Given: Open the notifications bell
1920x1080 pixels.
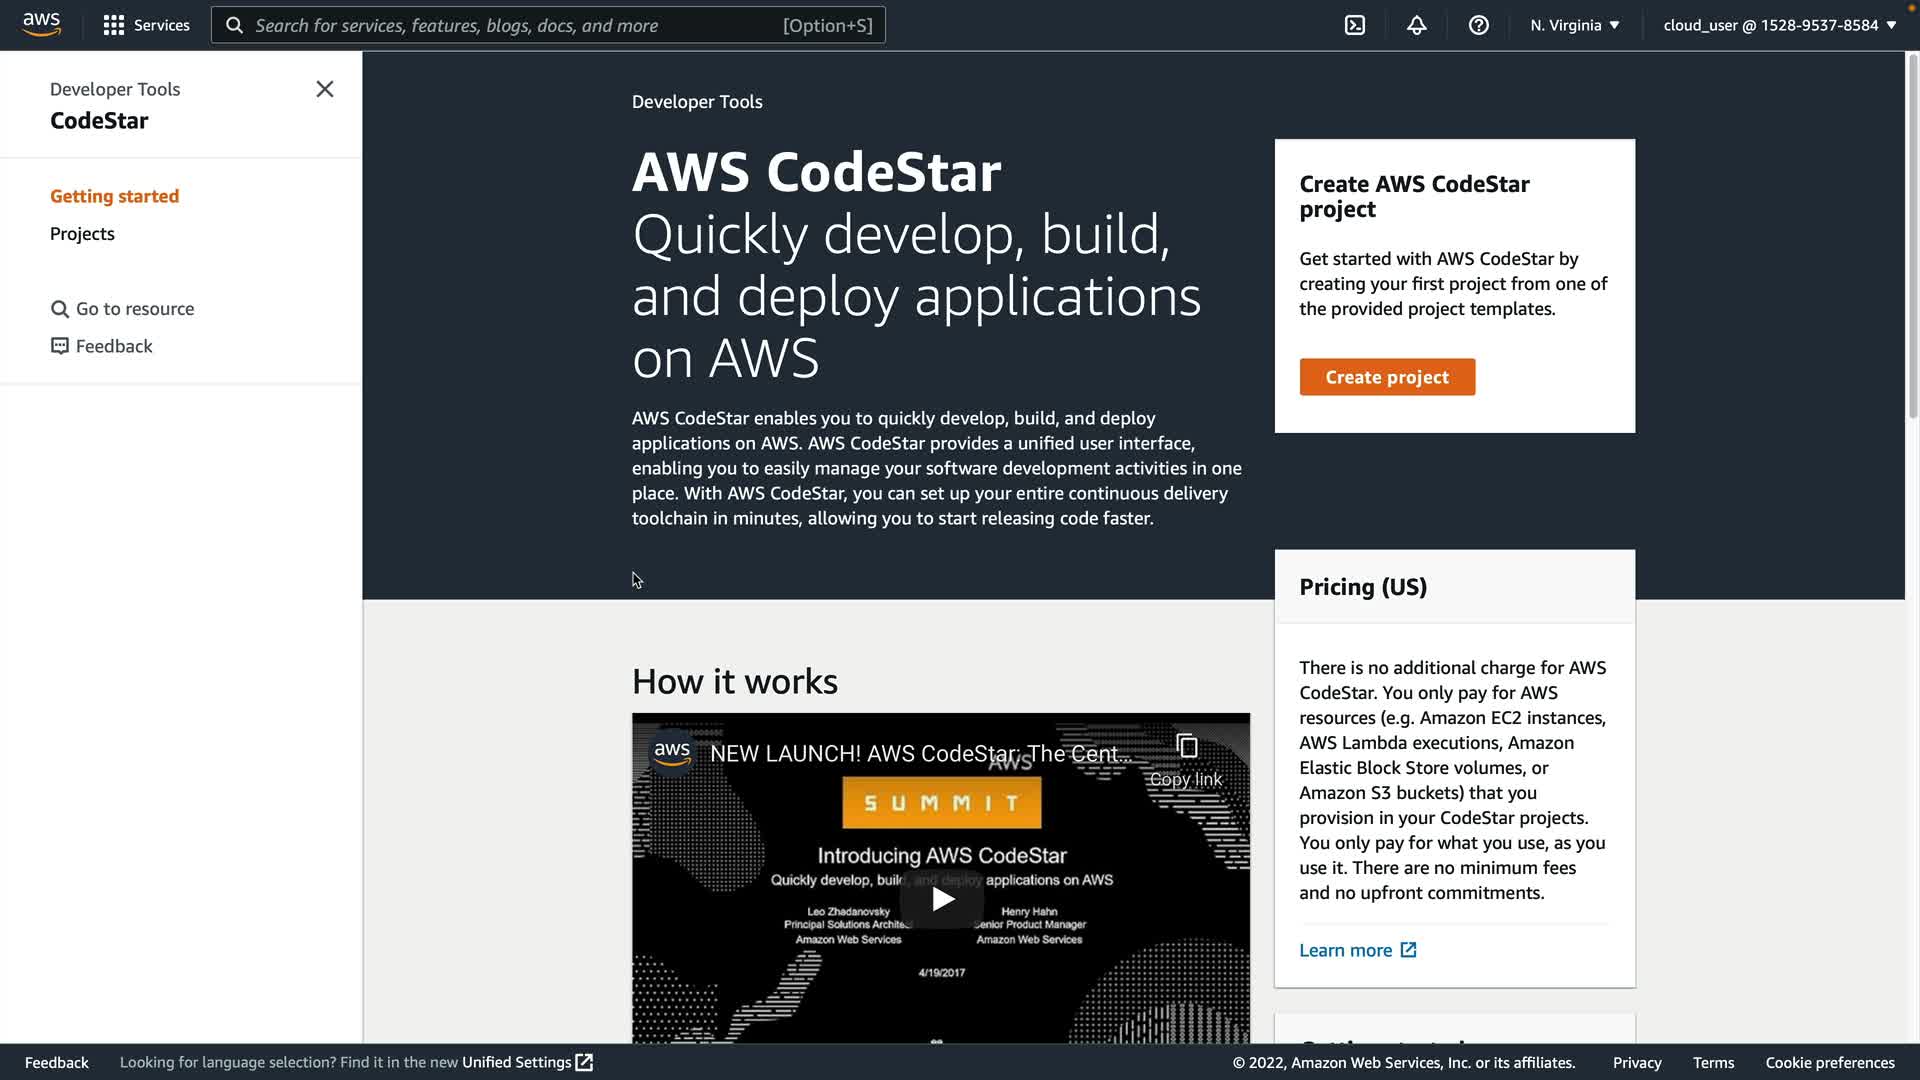Looking at the screenshot, I should 1416,25.
